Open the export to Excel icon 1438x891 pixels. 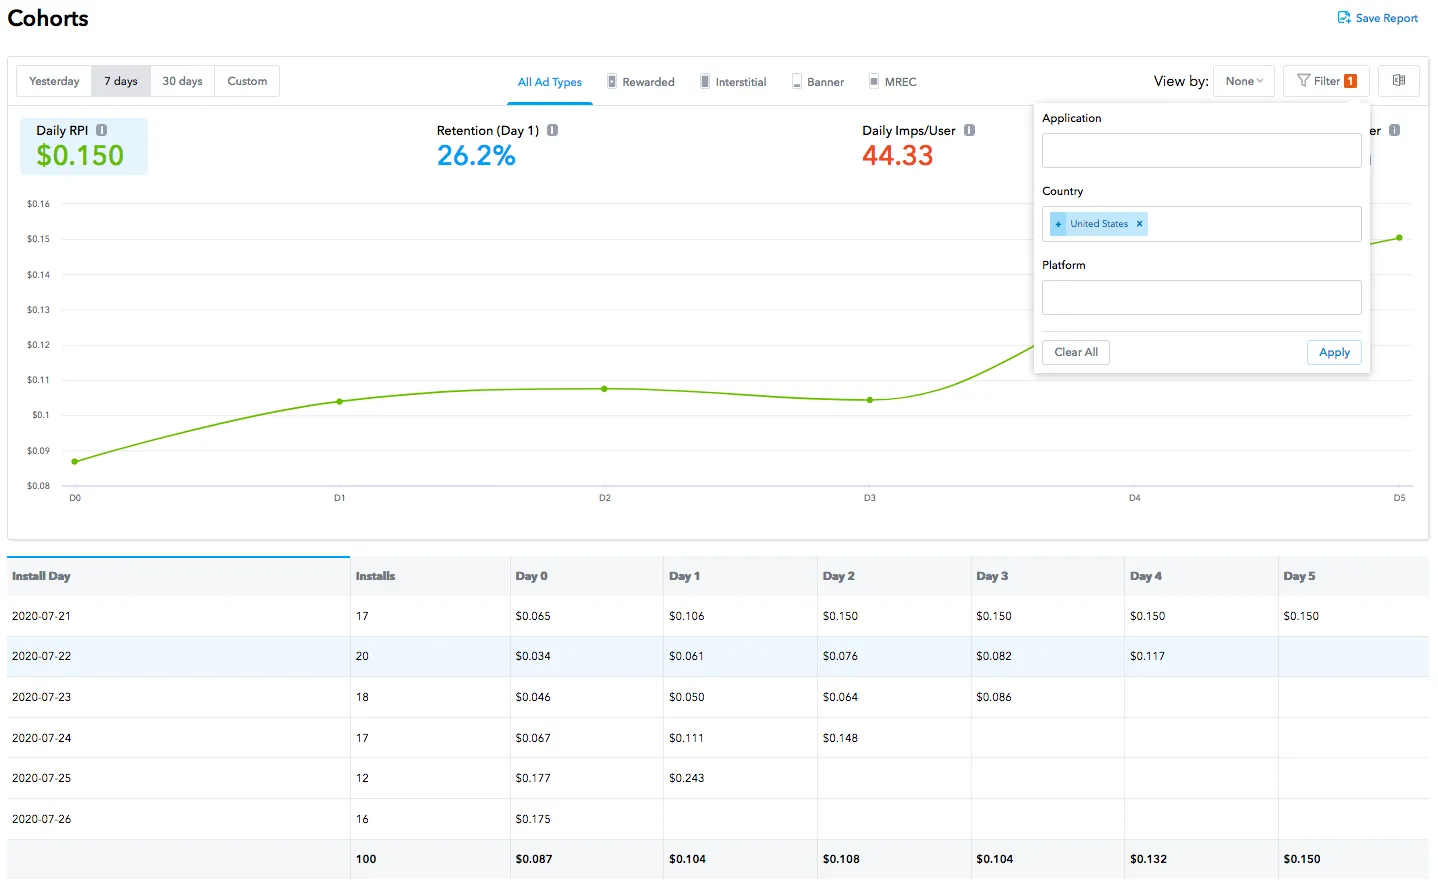(1398, 81)
